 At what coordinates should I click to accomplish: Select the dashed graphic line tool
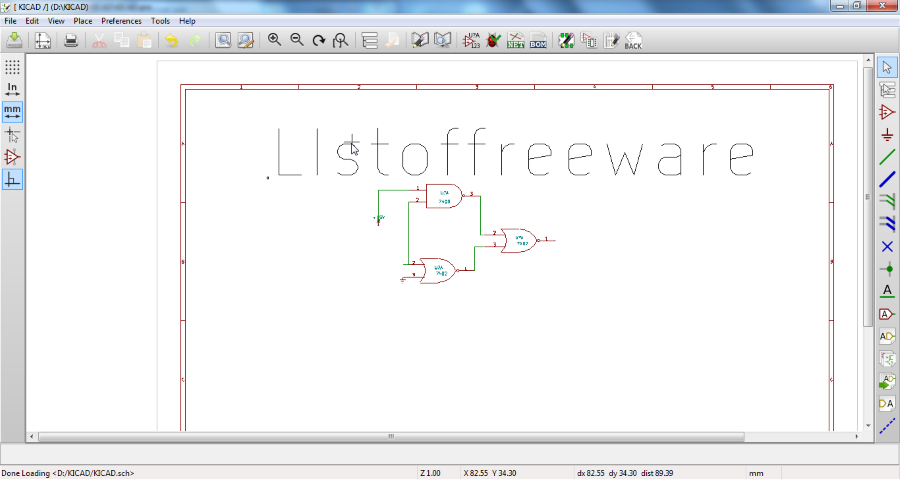(x=887, y=426)
